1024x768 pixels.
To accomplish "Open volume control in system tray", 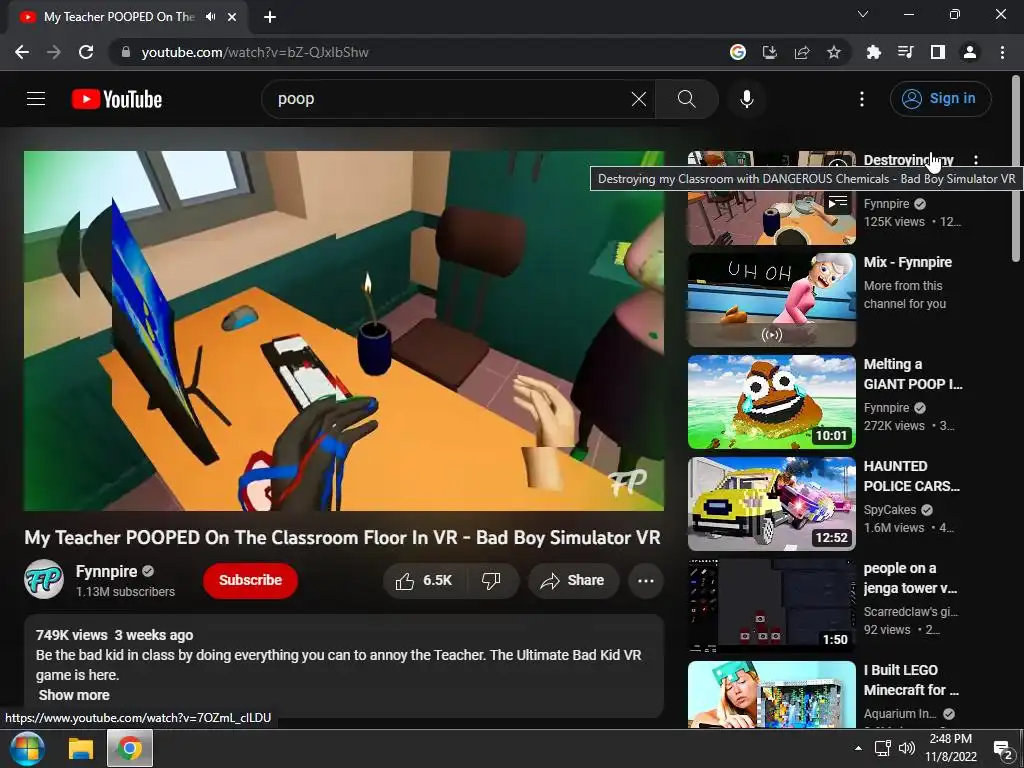I will coord(906,748).
